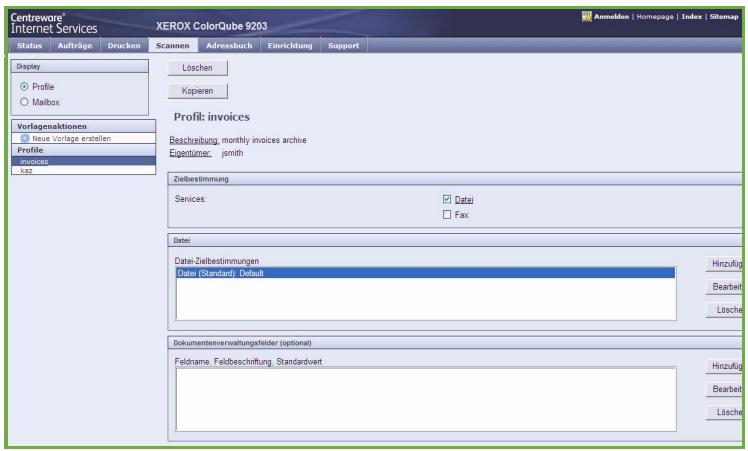This screenshot has width=748, height=451.
Task: Open the Einrichtung tab
Action: 290,45
